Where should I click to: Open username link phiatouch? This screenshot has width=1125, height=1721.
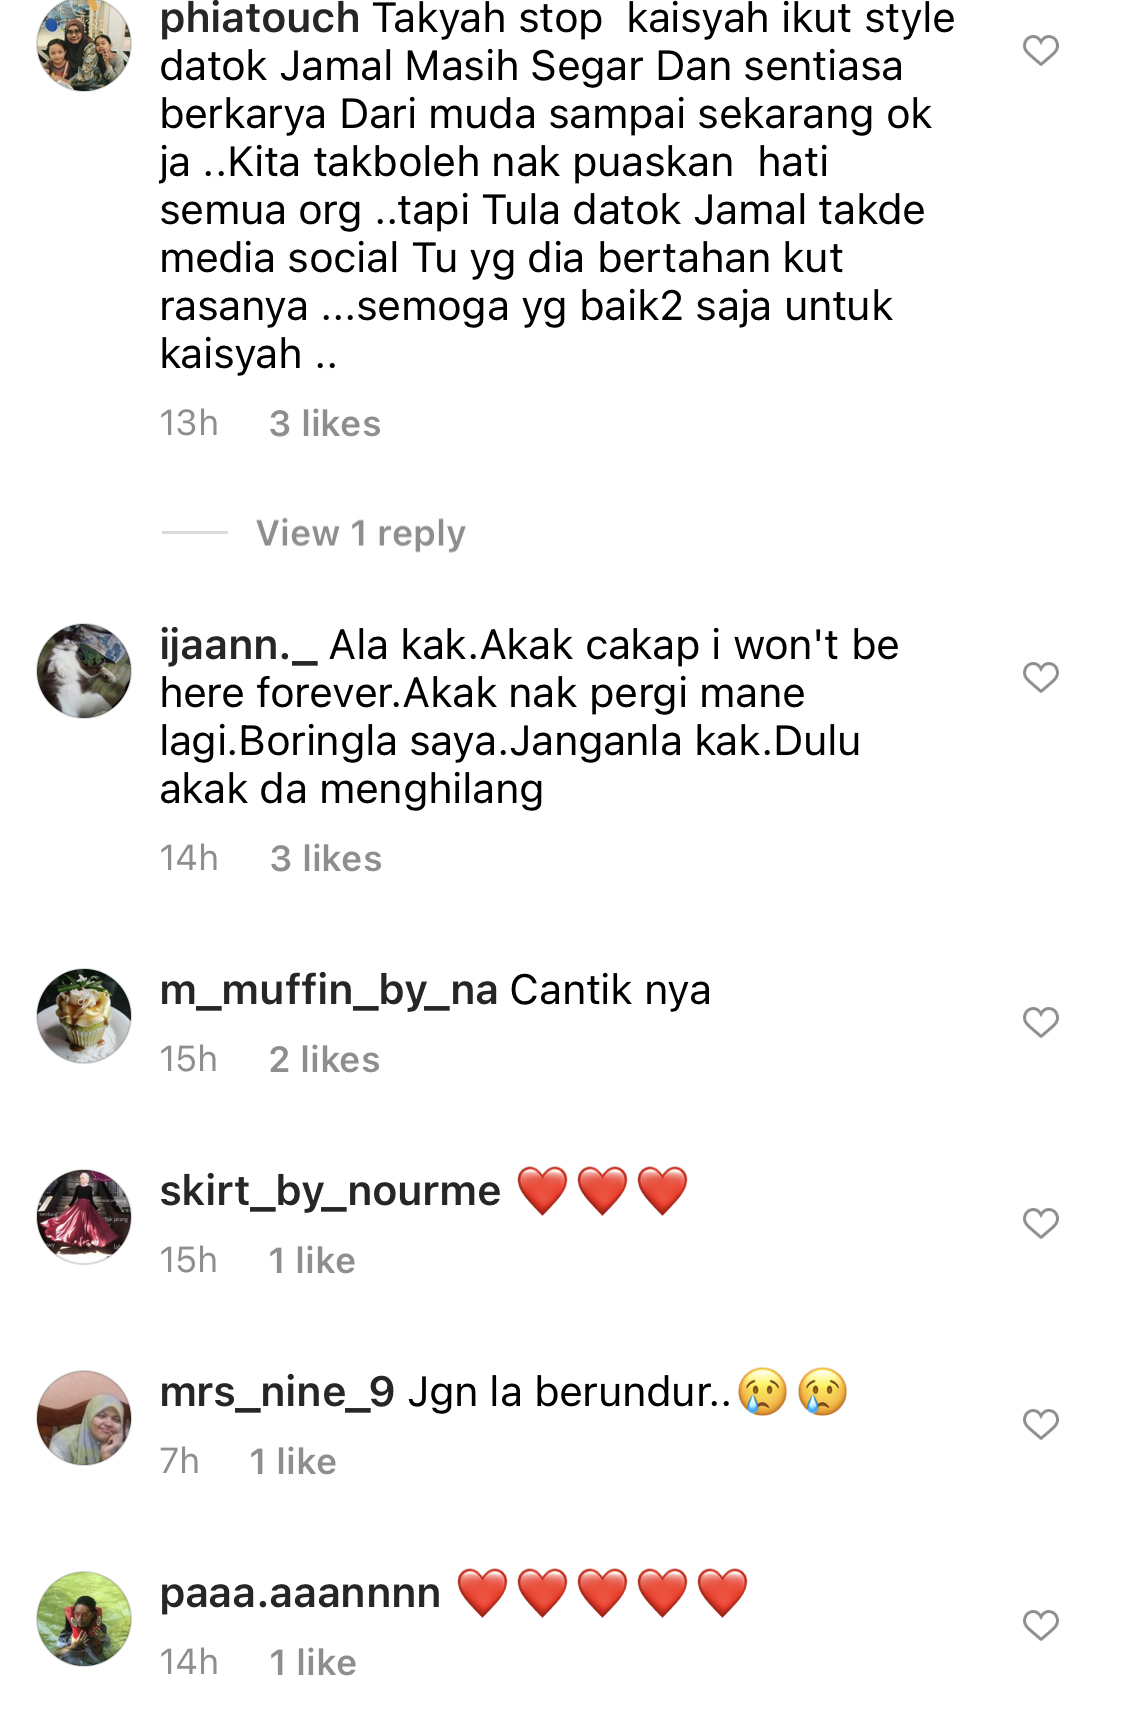(260, 19)
